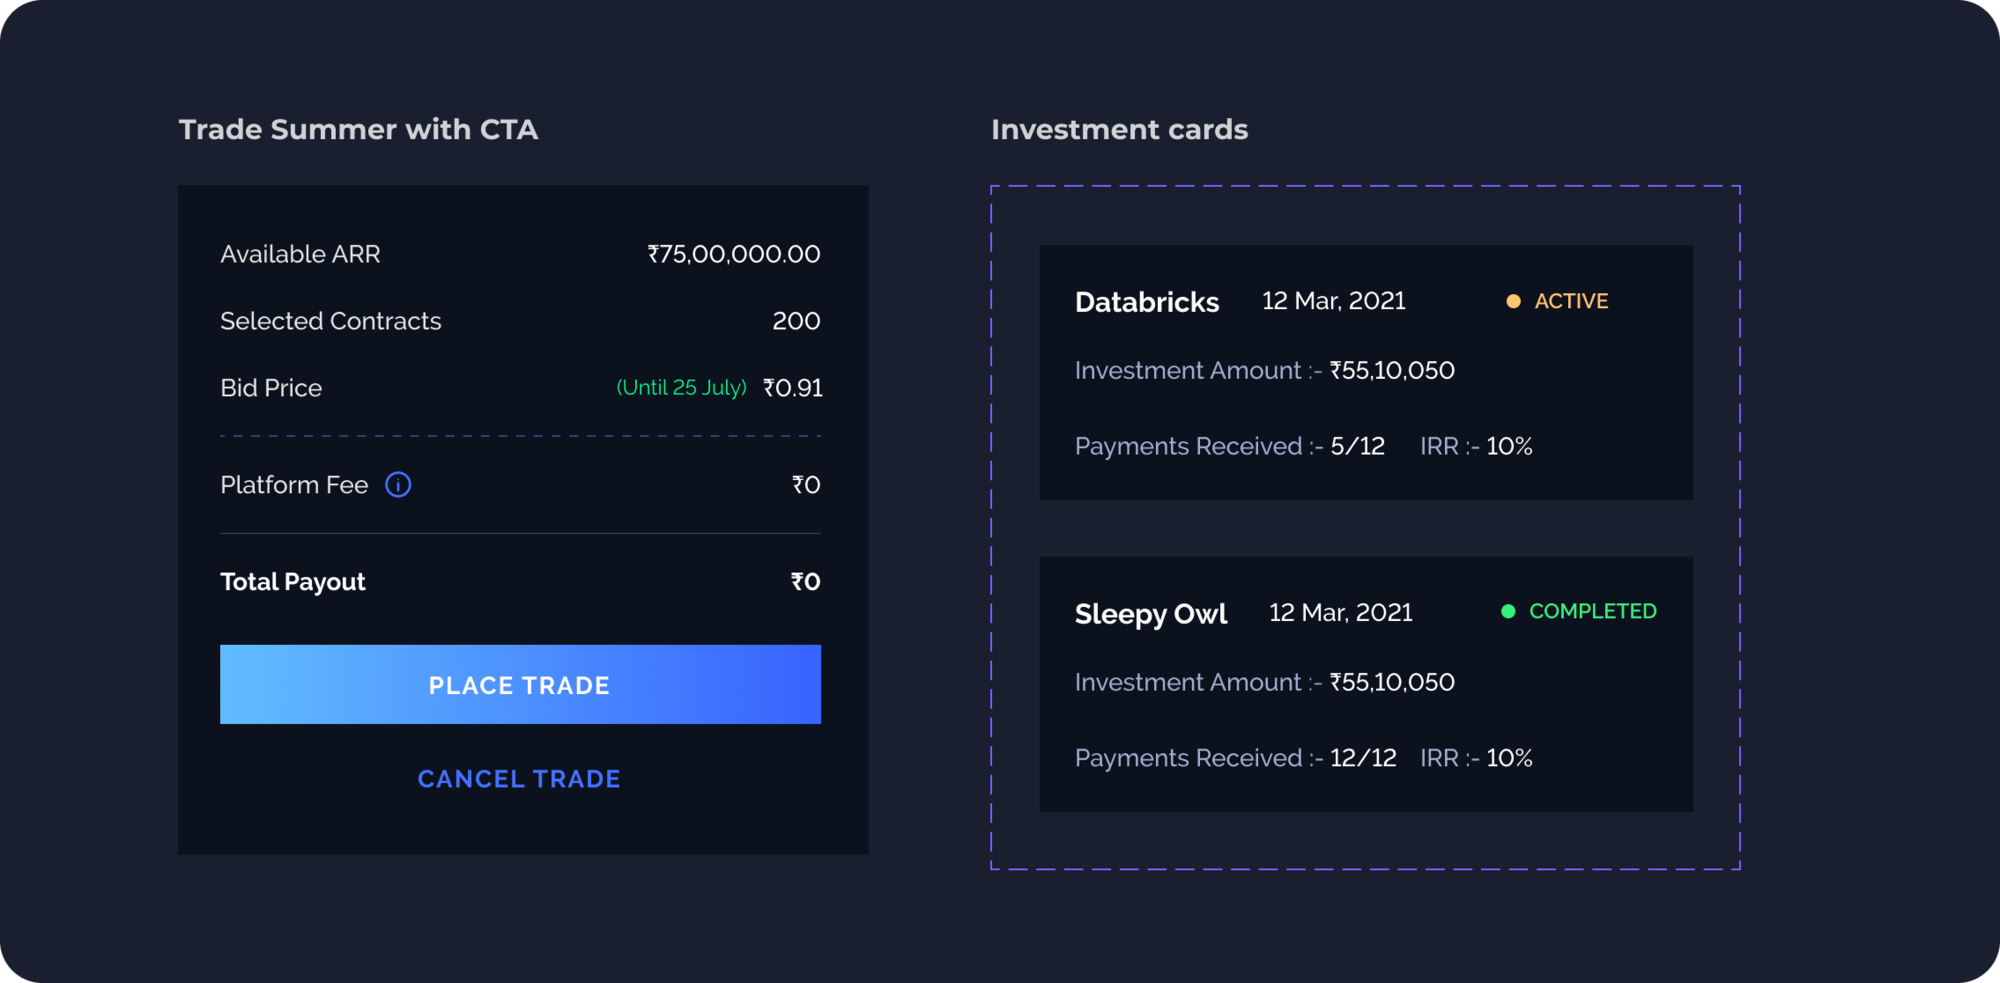The width and height of the screenshot is (2000, 983).
Task: Click the PLACE TRADE button
Action: (x=520, y=684)
